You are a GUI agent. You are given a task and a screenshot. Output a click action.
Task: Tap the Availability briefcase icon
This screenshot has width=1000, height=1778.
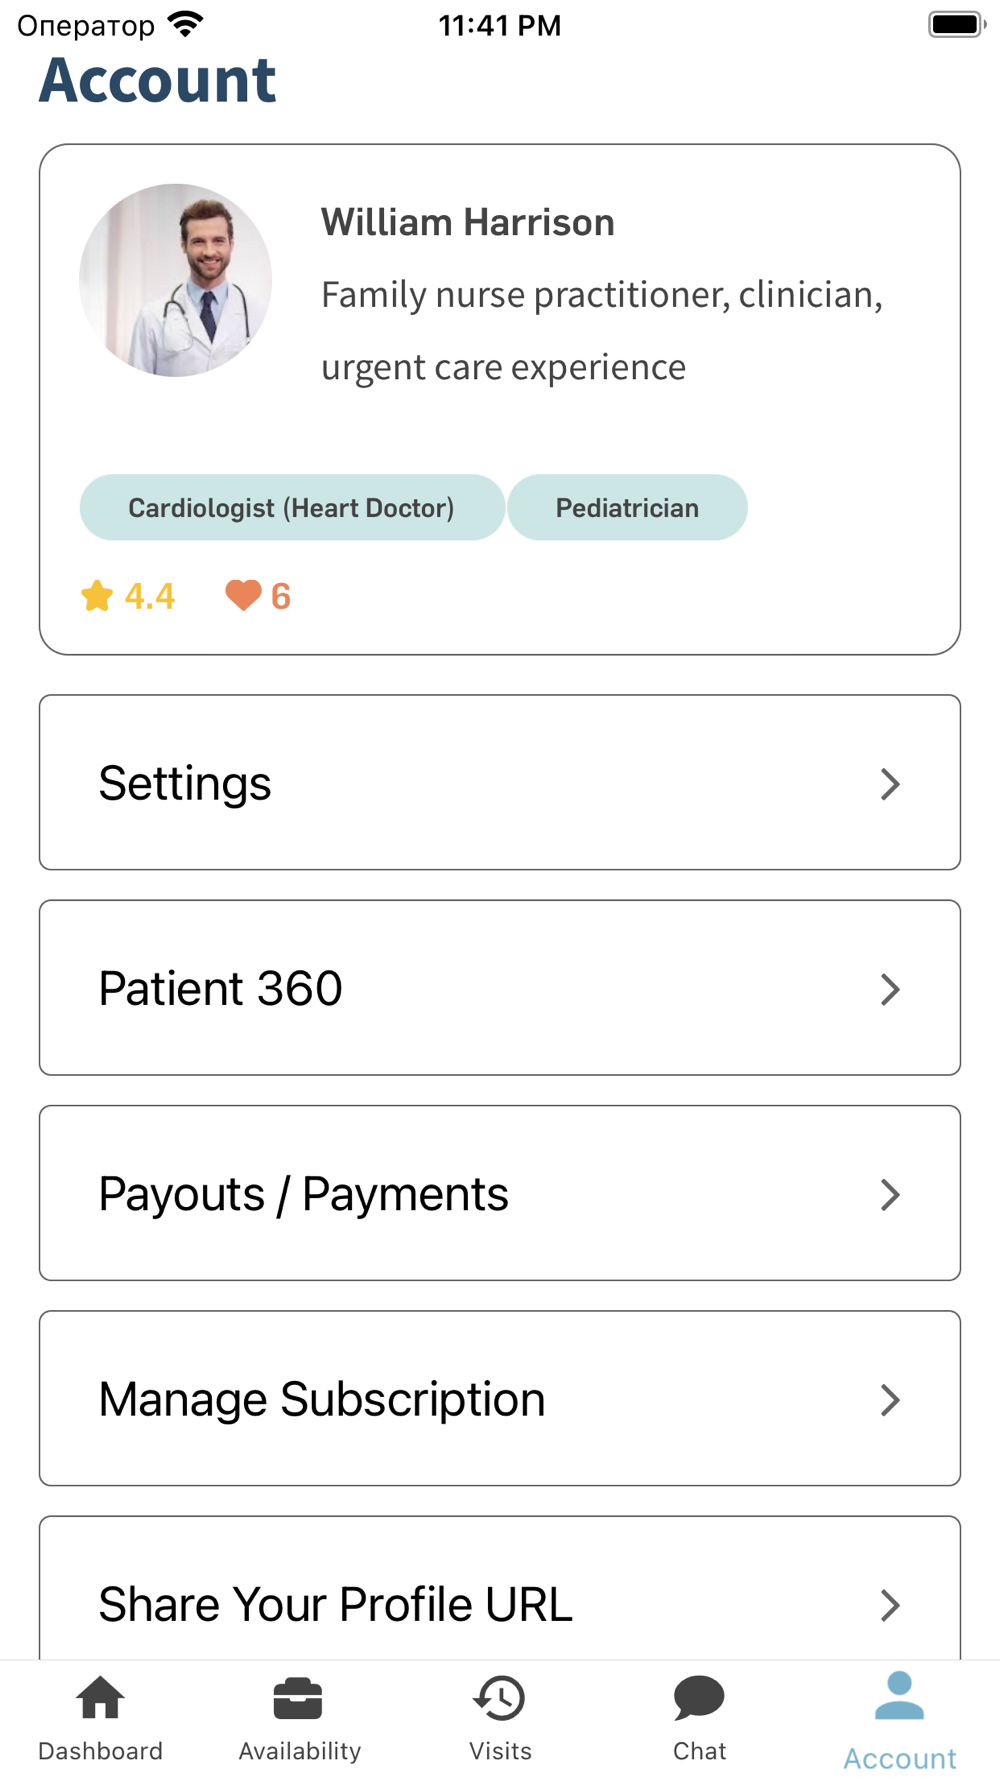coord(298,1698)
